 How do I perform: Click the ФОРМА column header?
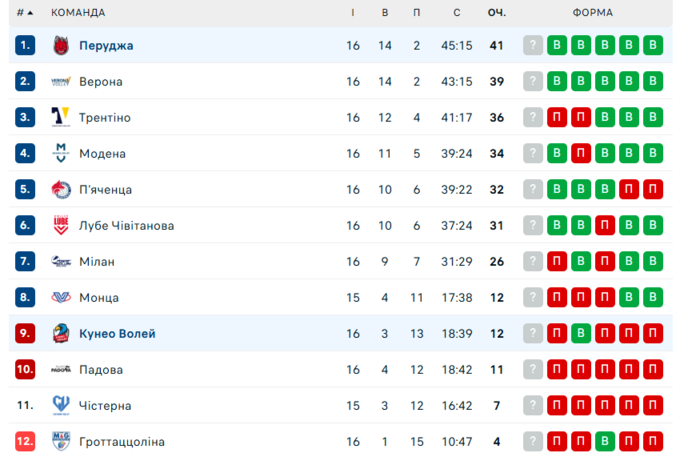(593, 12)
